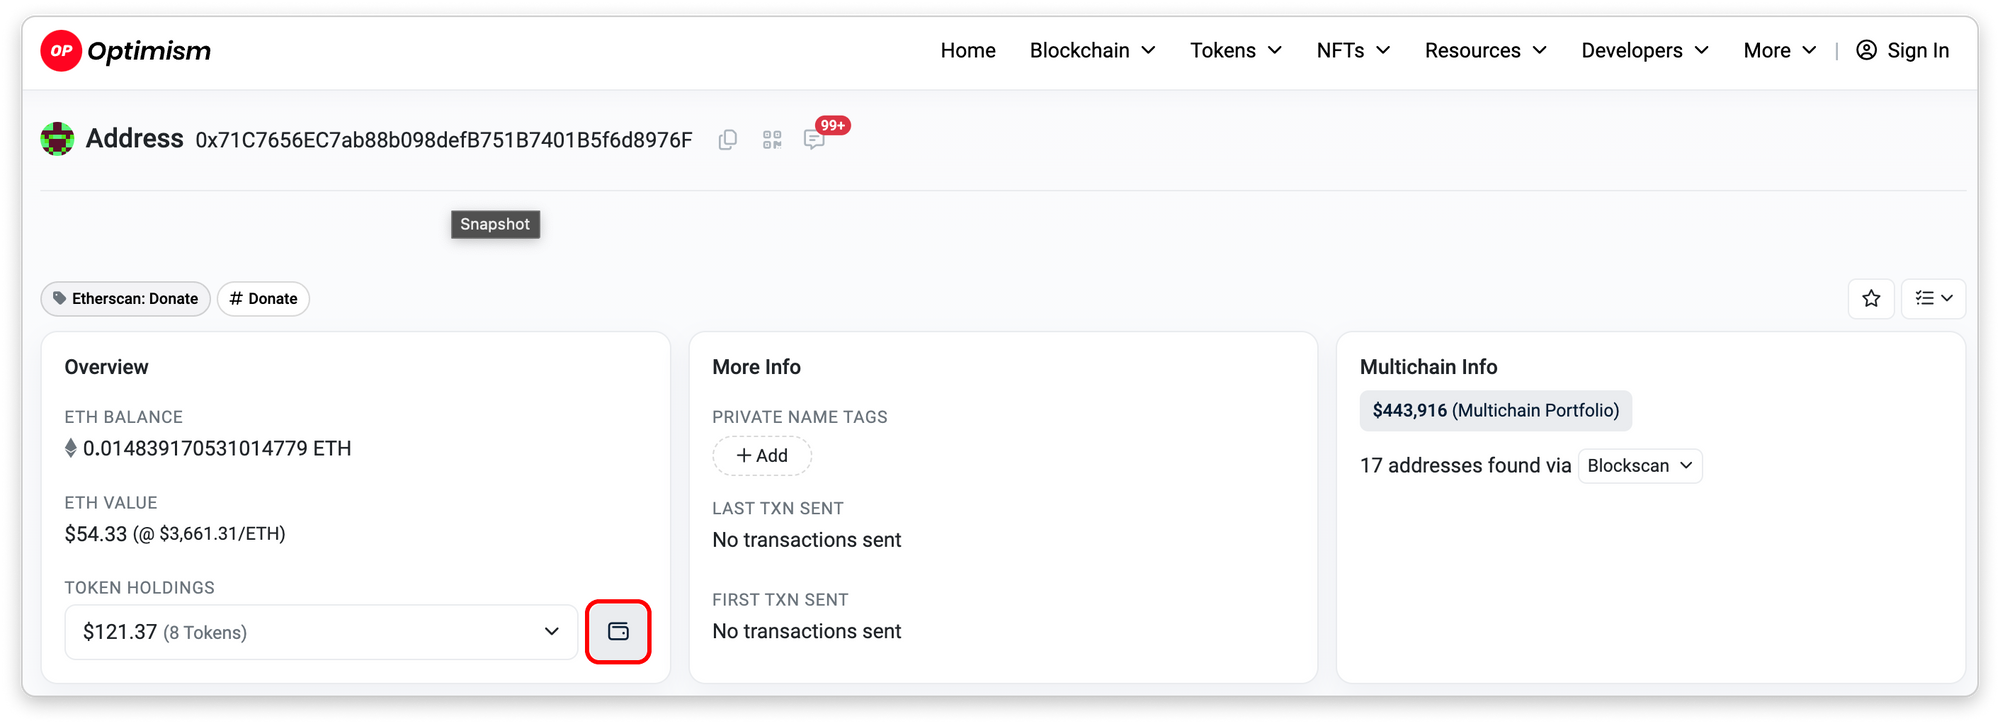Click the address identicon avatar
The image size is (2000, 724).
point(58,139)
